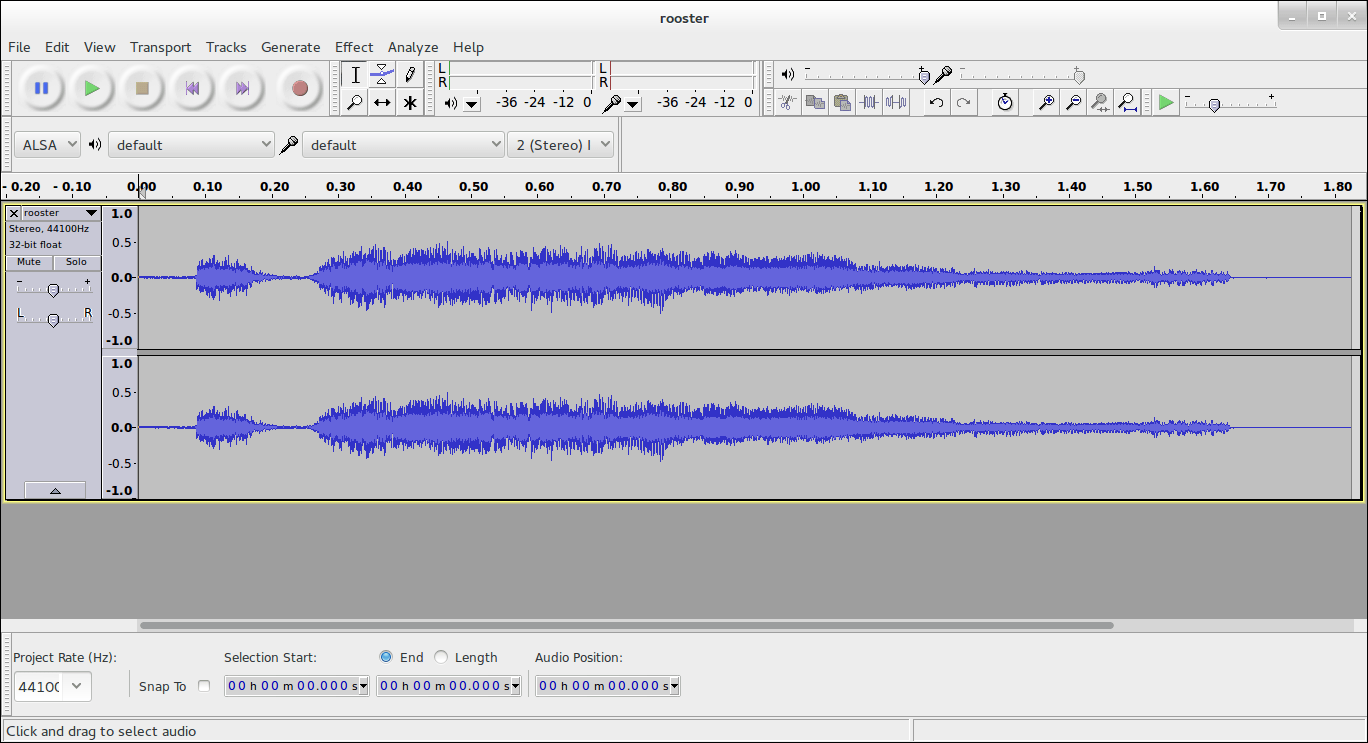Viewport: 1368px width, 743px height.
Task: Switch to the Multi-tool mode
Action: 410,102
